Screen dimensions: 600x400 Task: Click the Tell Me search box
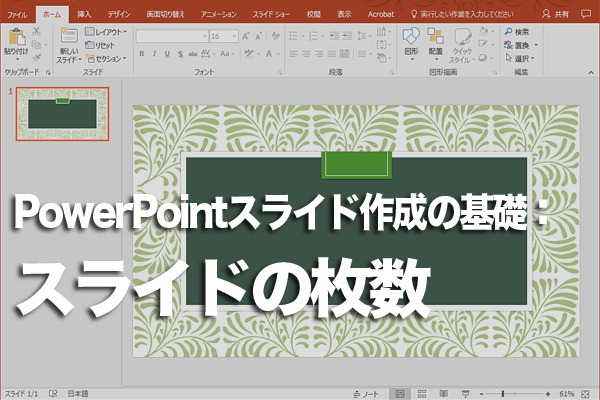462,15
